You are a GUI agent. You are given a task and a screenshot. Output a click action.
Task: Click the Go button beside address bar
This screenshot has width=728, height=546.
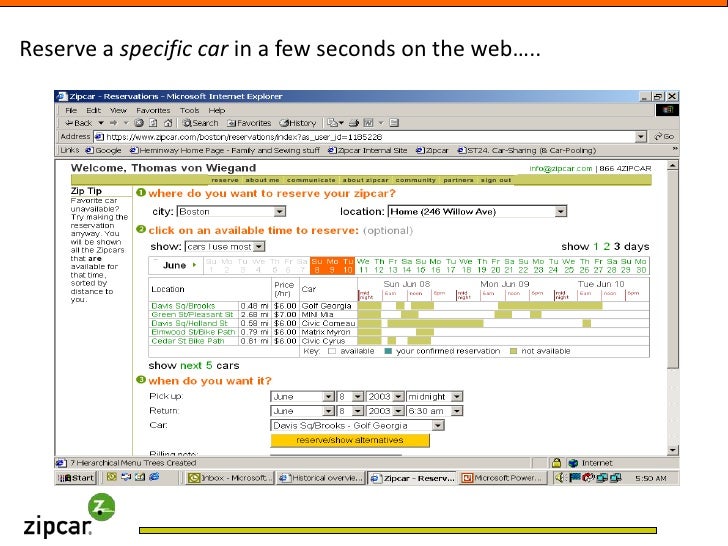click(664, 136)
